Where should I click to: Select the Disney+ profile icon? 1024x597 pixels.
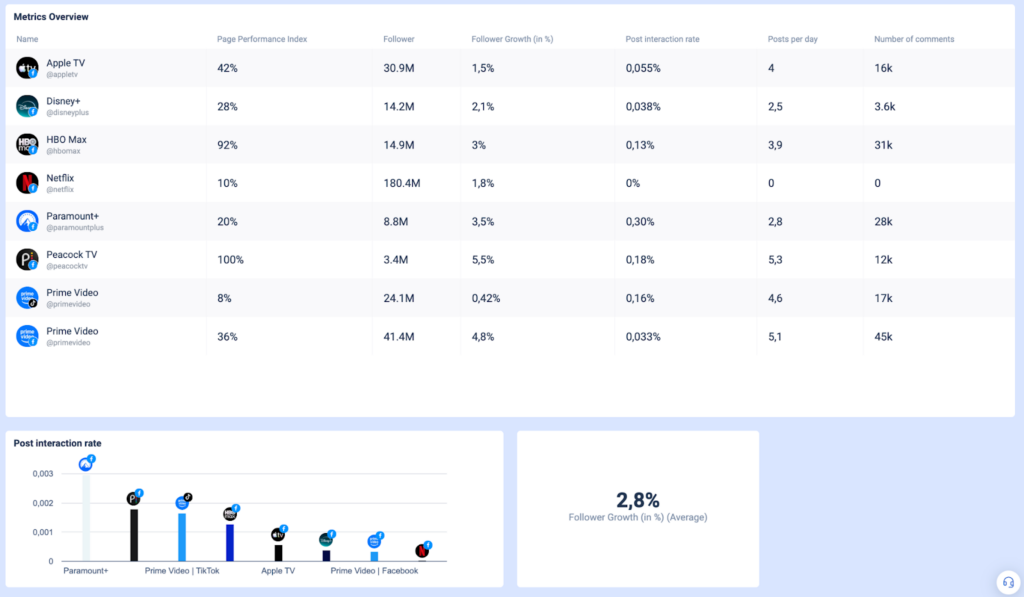pos(26,106)
